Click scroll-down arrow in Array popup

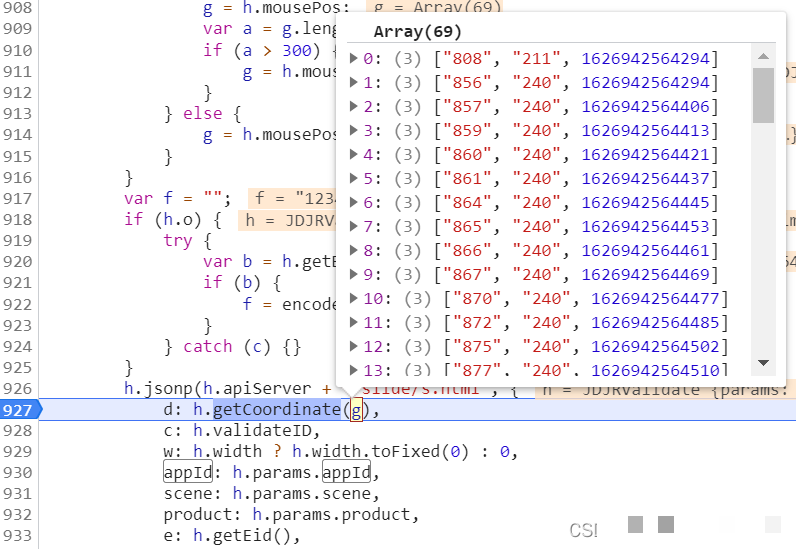(764, 363)
